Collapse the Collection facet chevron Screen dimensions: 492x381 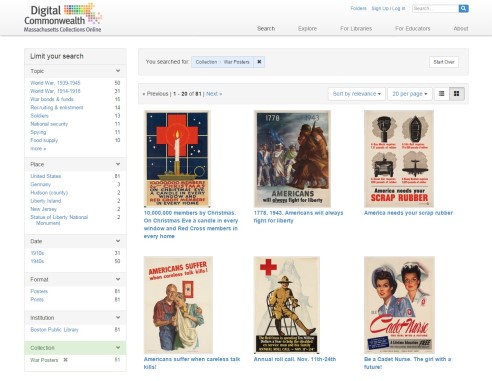pyautogui.click(x=118, y=347)
